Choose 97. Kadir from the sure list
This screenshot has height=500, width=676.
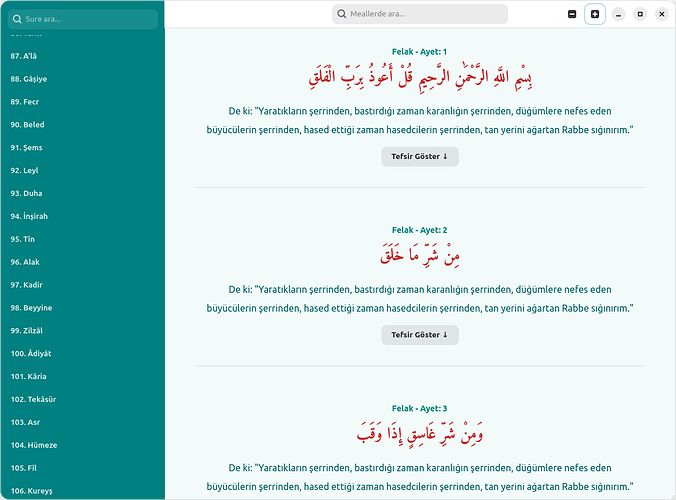point(27,285)
